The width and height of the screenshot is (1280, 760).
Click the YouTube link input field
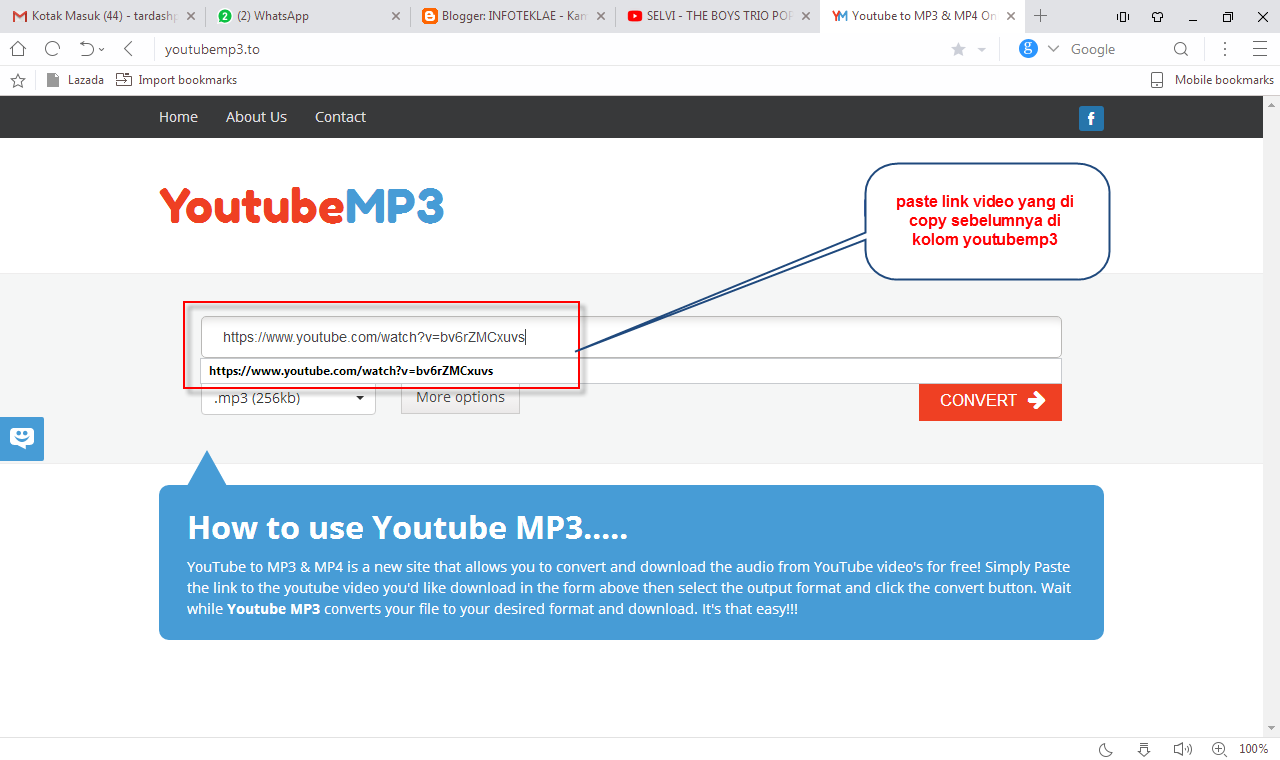631,337
